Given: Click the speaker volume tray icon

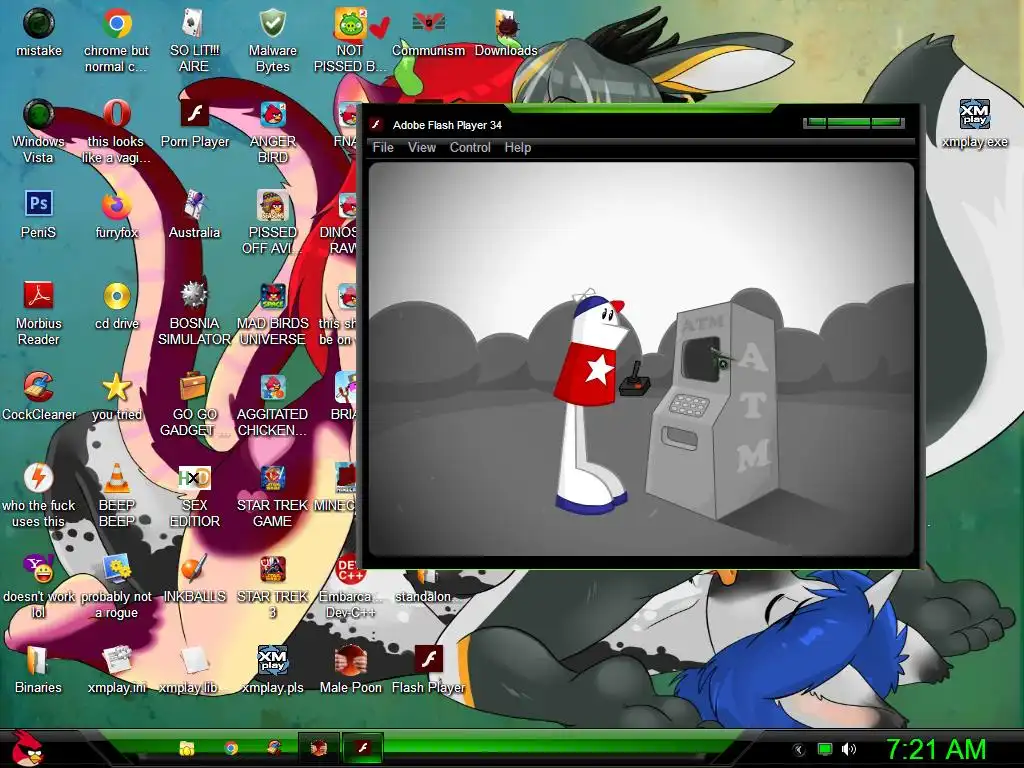Looking at the screenshot, I should click(849, 749).
